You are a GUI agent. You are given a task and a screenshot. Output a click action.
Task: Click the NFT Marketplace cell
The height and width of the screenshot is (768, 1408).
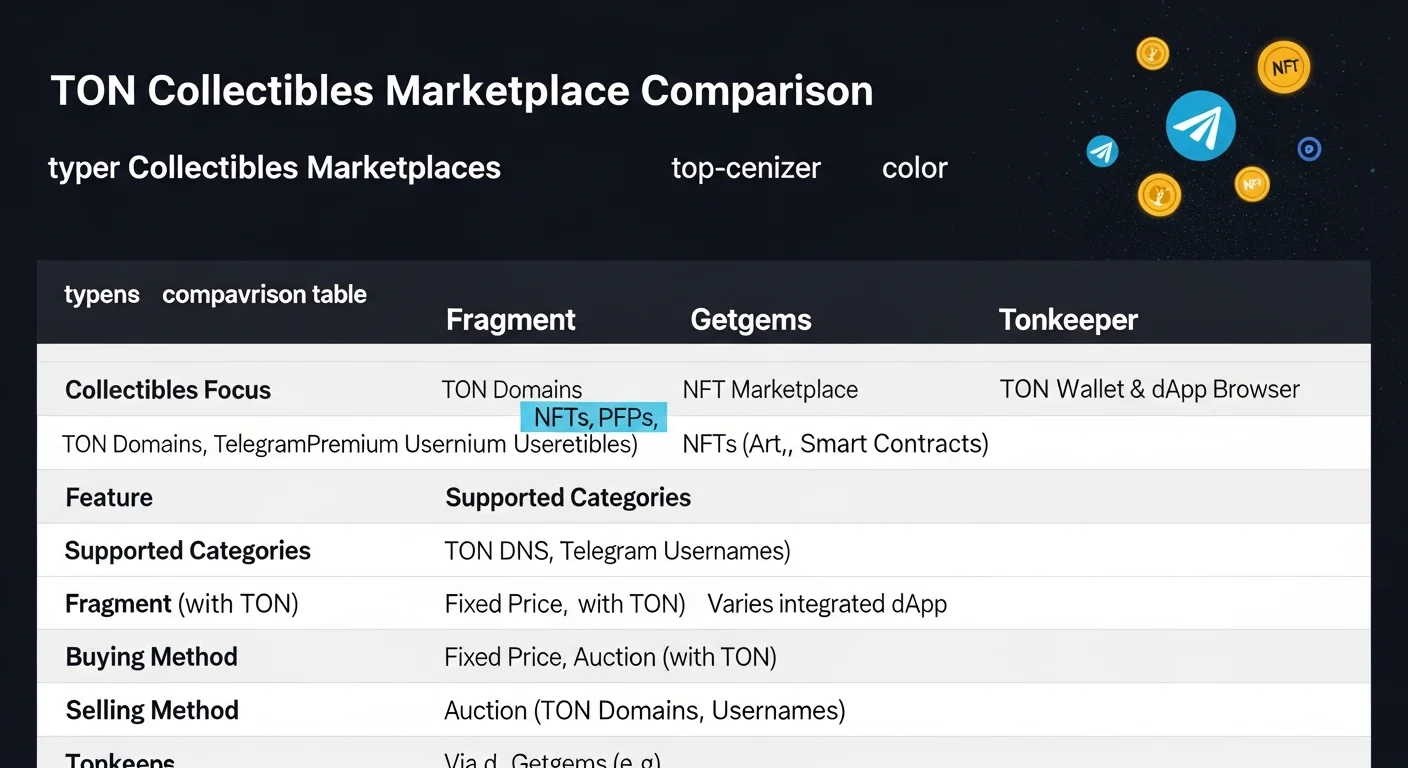(770, 390)
